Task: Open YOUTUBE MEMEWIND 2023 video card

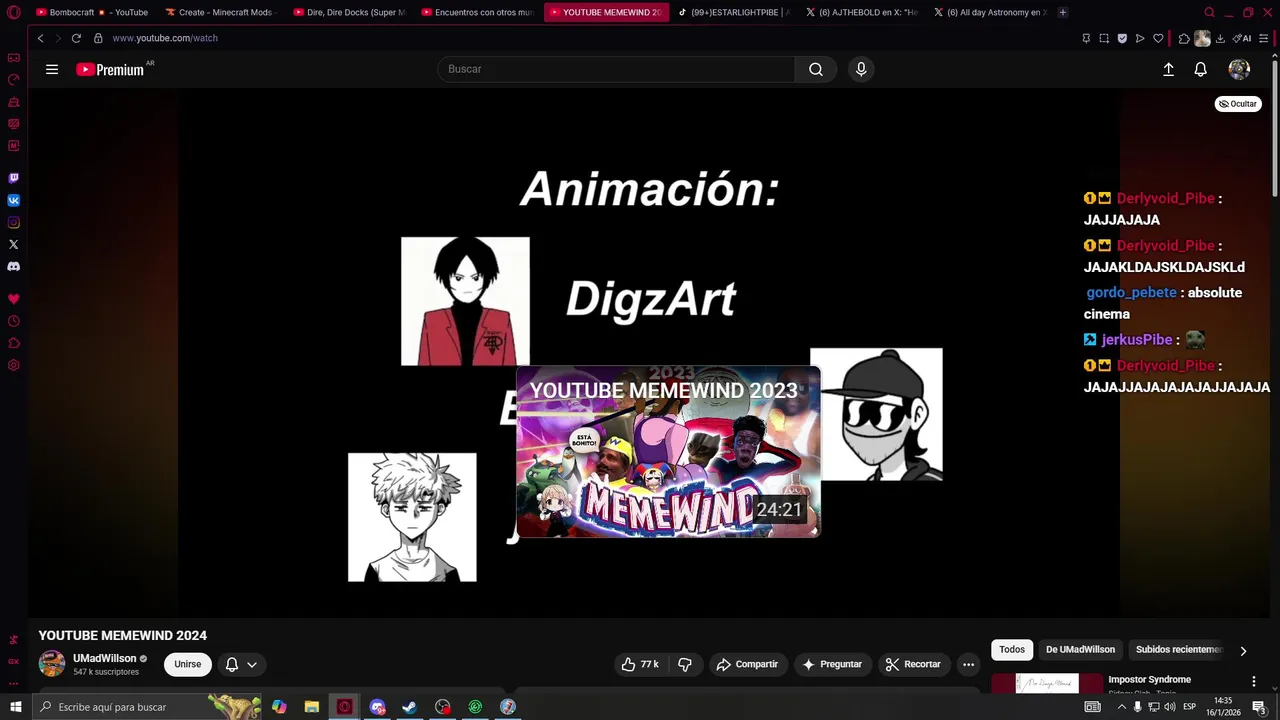Action: [668, 452]
